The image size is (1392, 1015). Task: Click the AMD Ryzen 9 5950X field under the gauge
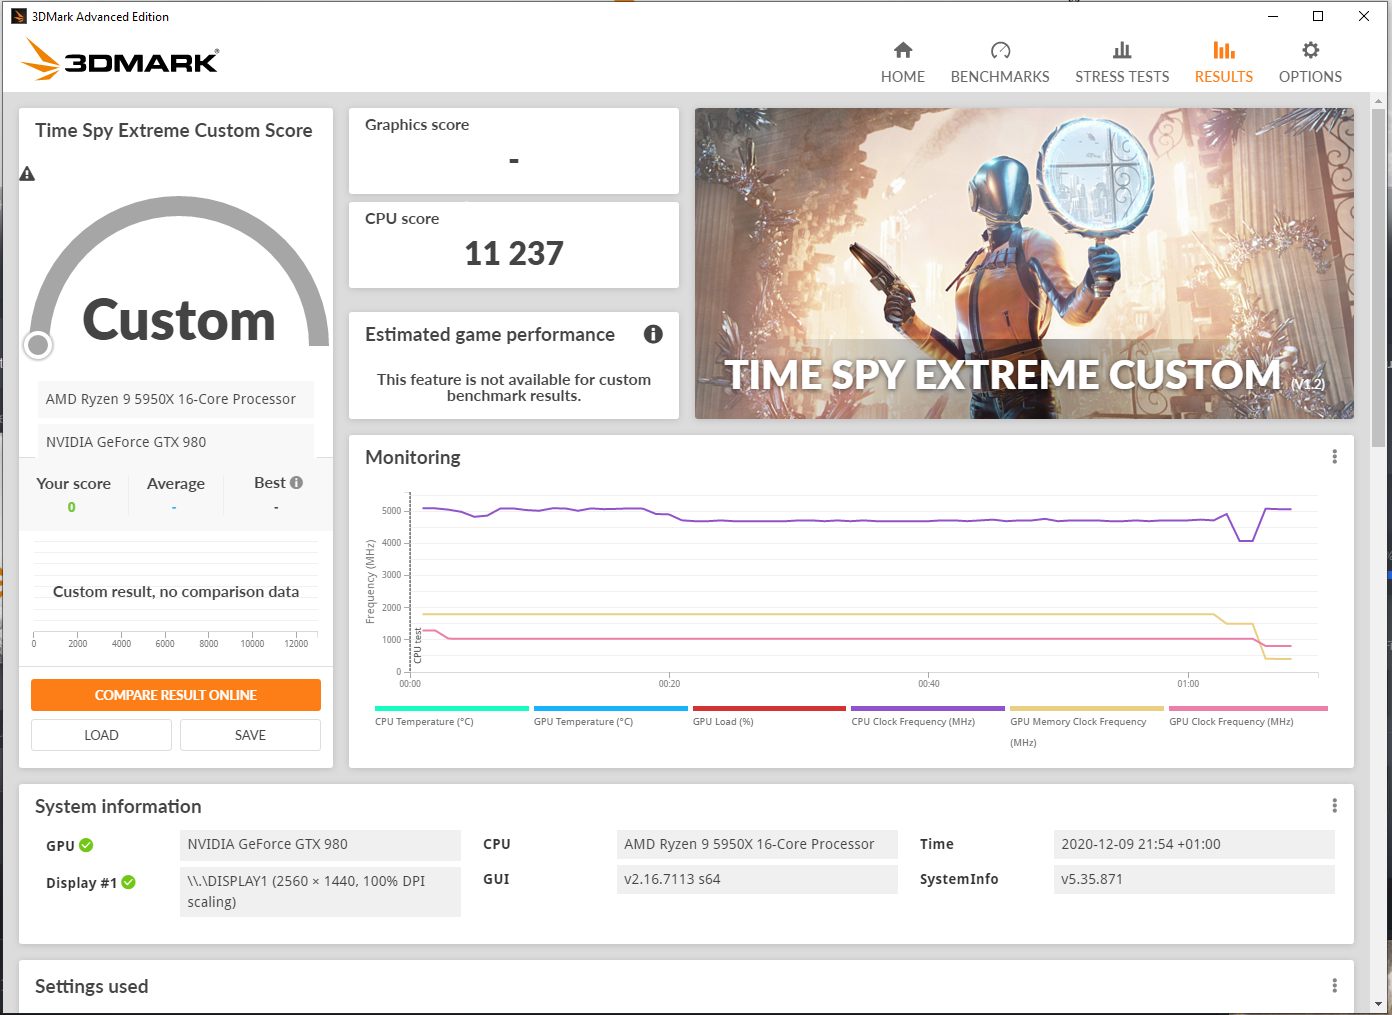click(176, 399)
